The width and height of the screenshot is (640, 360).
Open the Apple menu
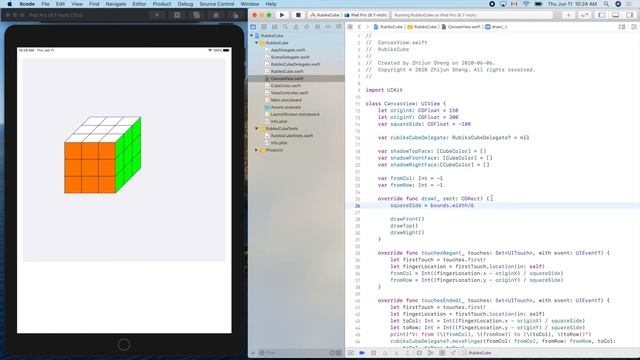pos(10,4)
